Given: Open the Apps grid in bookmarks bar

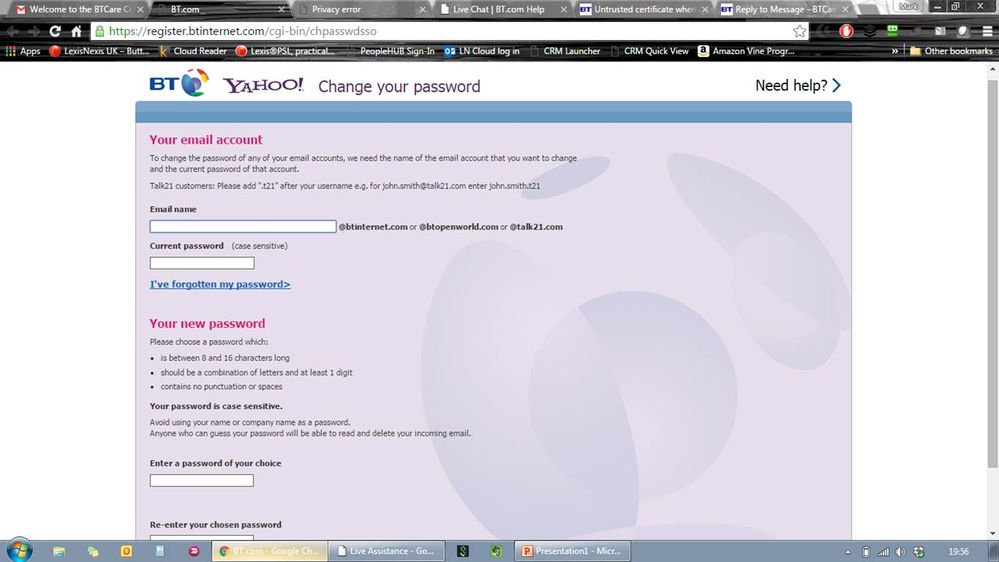Looking at the screenshot, I should 23,51.
